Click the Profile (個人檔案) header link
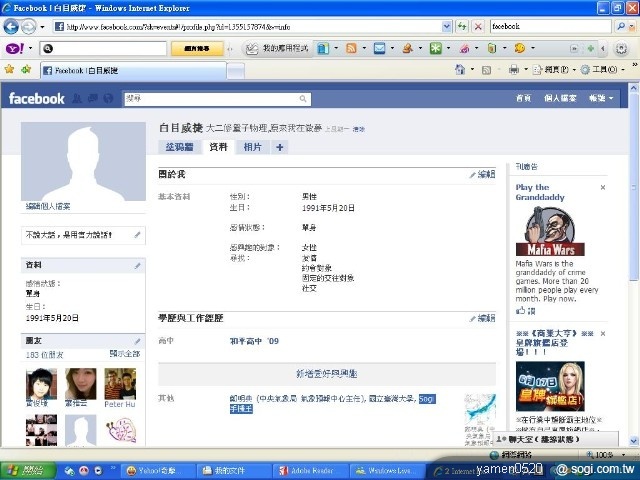This screenshot has height=480, width=640. tap(560, 98)
